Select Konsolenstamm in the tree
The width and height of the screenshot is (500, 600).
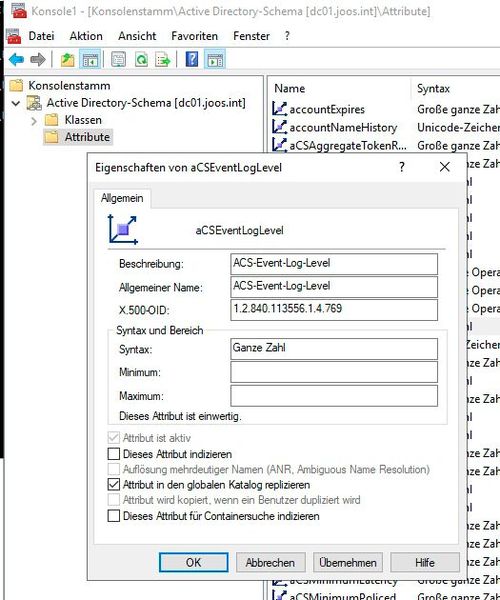tap(69, 85)
